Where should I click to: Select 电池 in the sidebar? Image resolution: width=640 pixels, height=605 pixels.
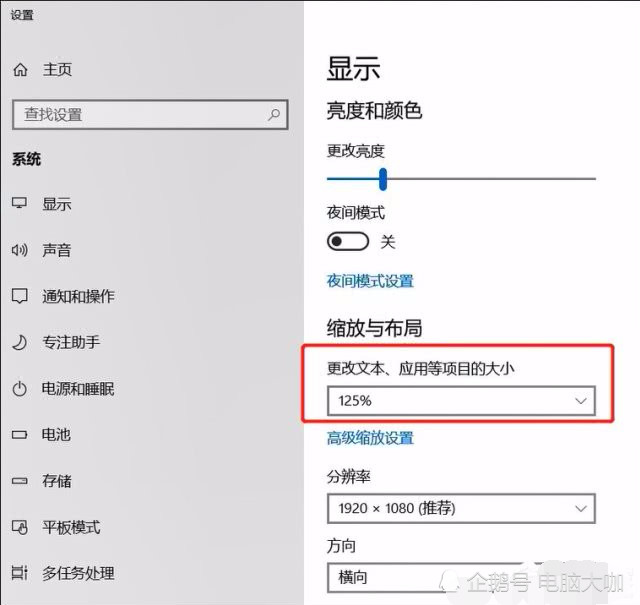tap(56, 435)
